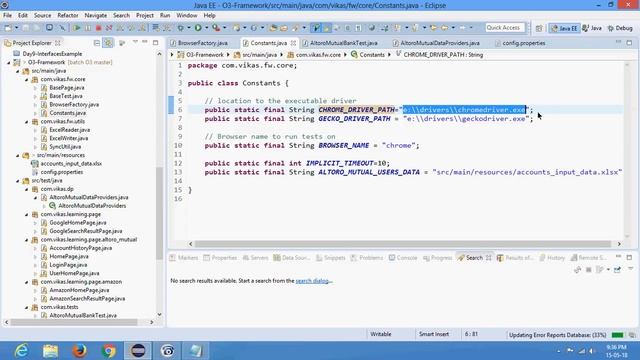640x360 pixels.
Task: Open the File menu
Action: [7, 16]
